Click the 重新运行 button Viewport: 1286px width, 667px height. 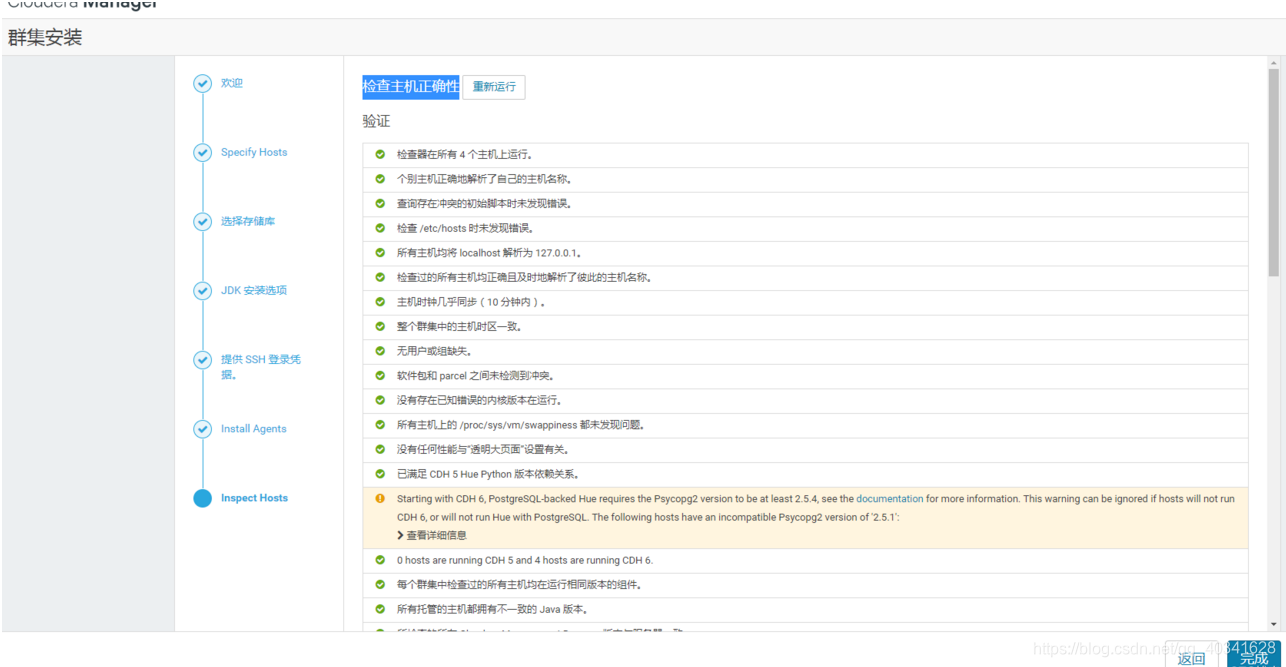(494, 87)
